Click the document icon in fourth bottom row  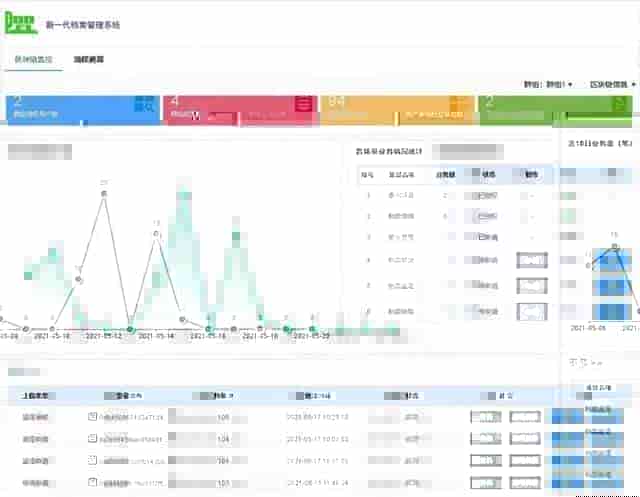click(92, 483)
